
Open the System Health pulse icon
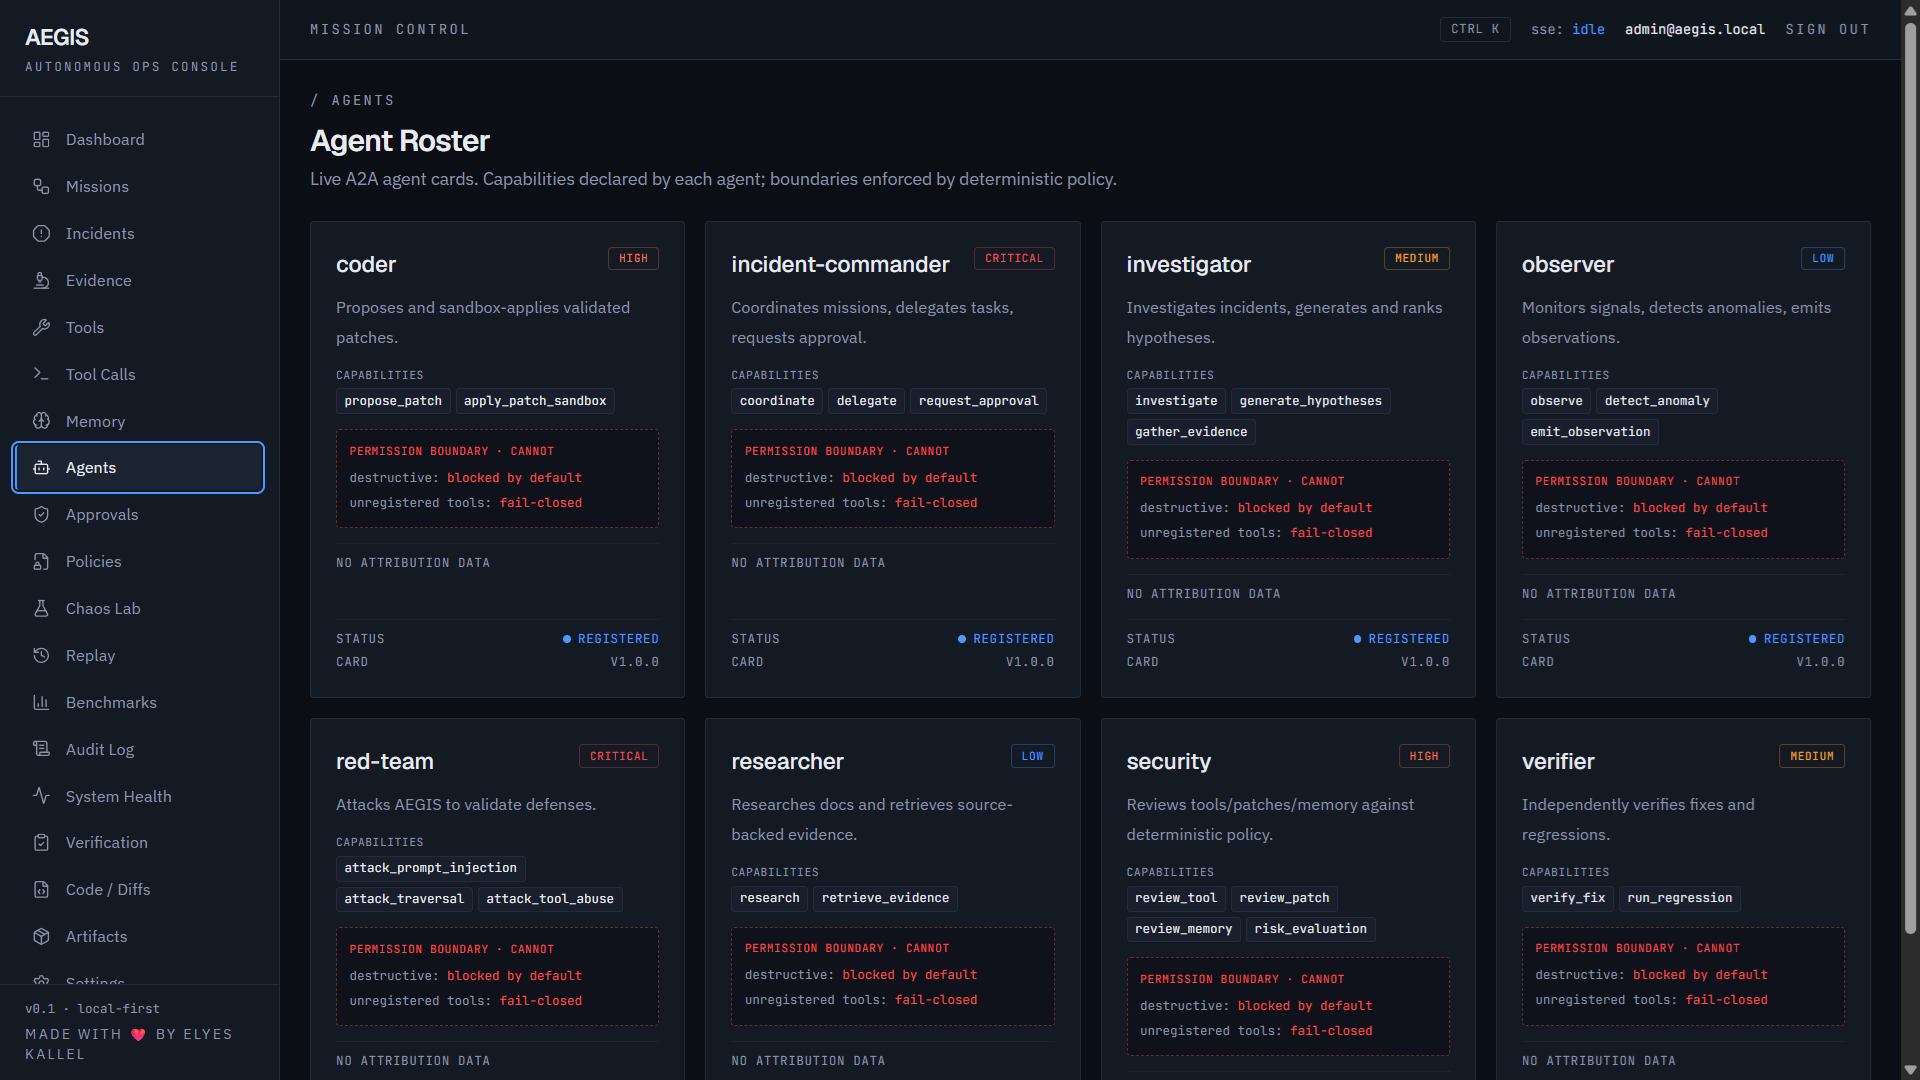(x=41, y=796)
